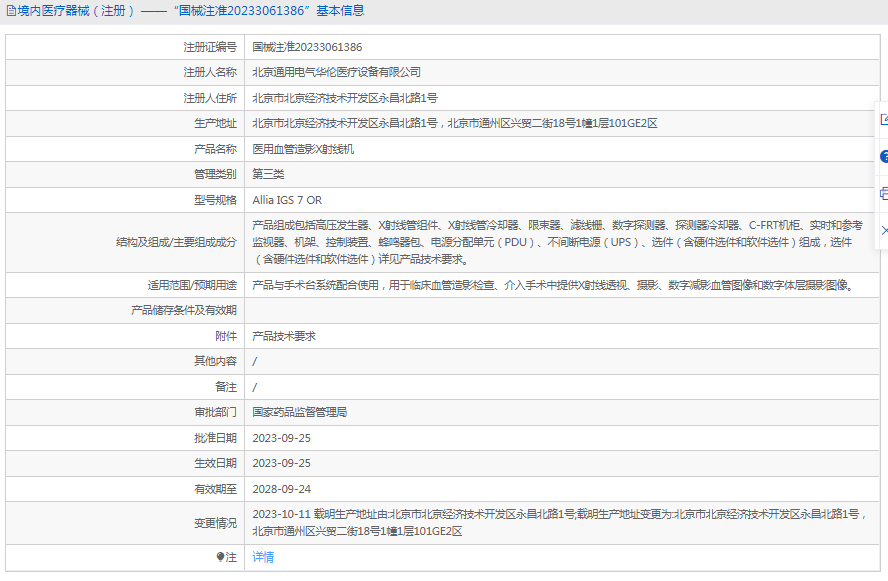Click the 变更情况 text dated 2023-10-11

(x=560, y=523)
